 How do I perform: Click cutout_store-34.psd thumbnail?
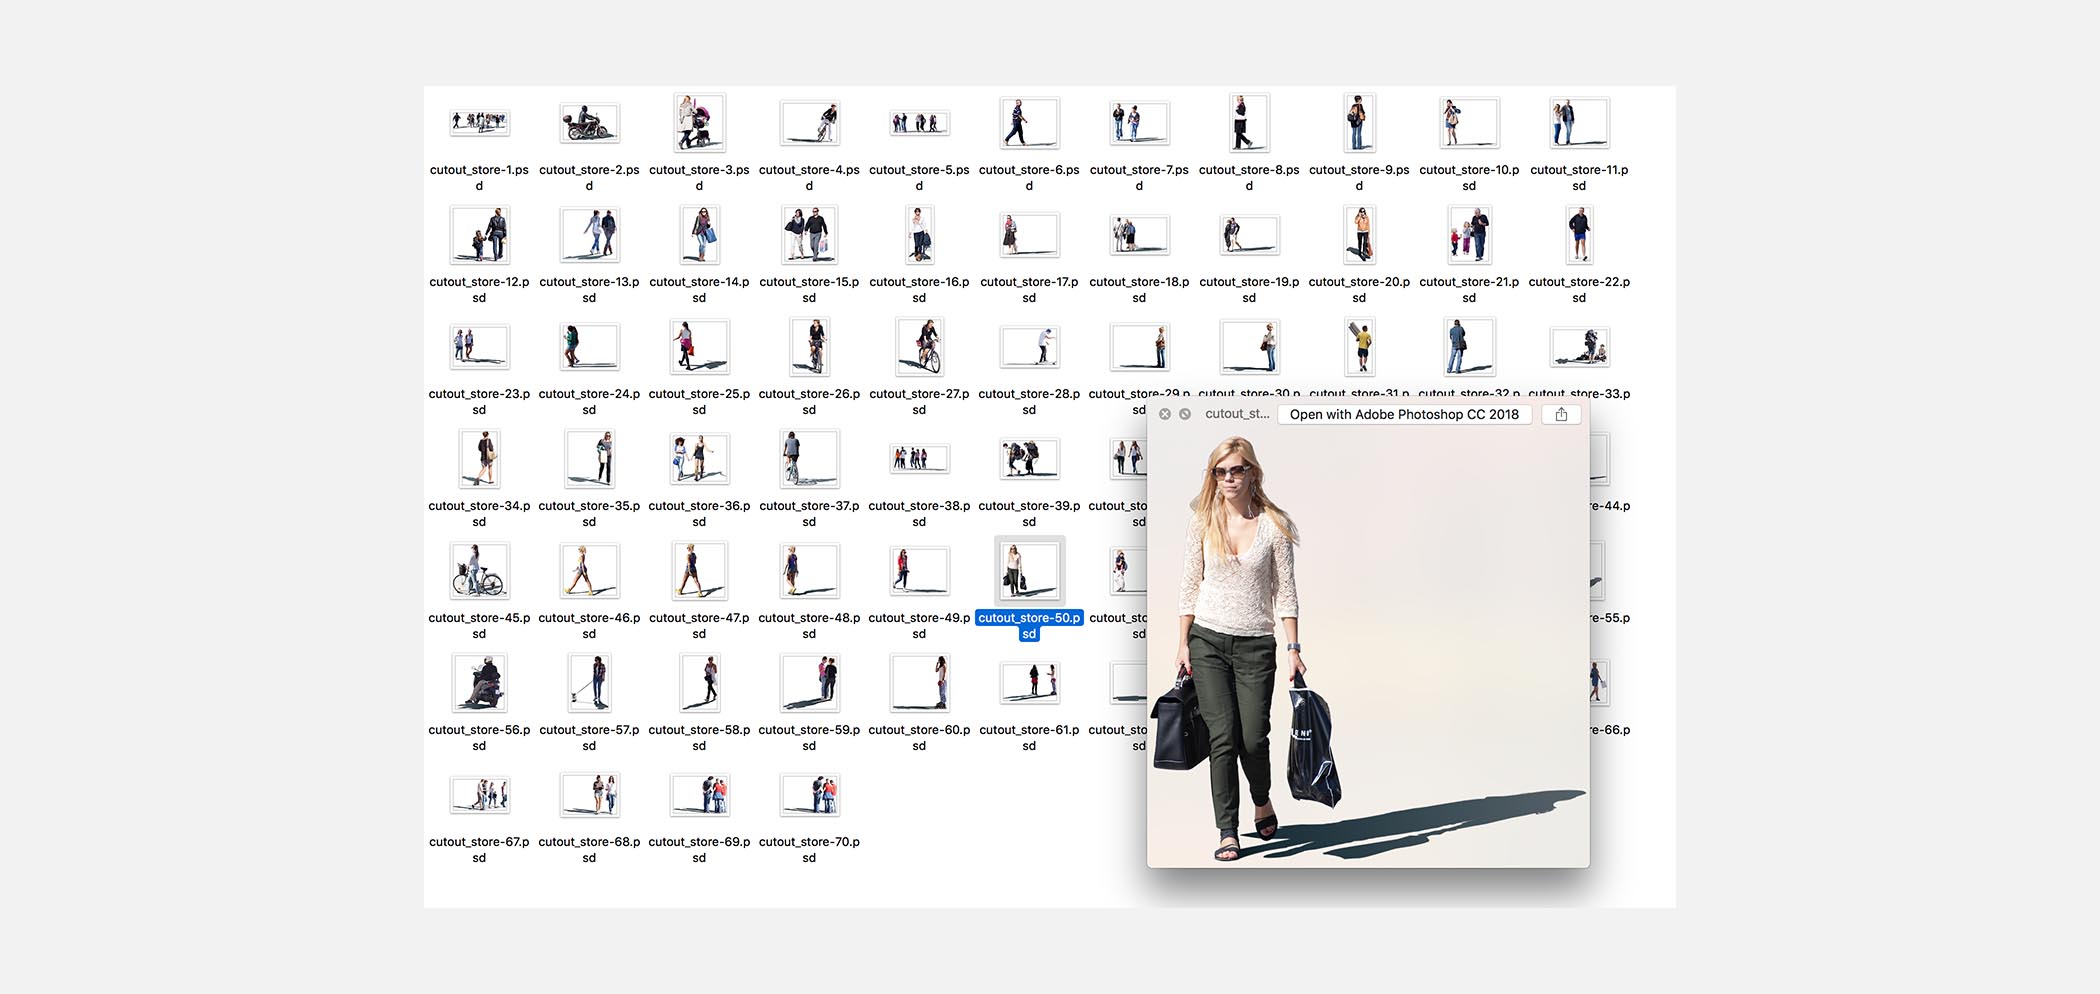pos(480,459)
